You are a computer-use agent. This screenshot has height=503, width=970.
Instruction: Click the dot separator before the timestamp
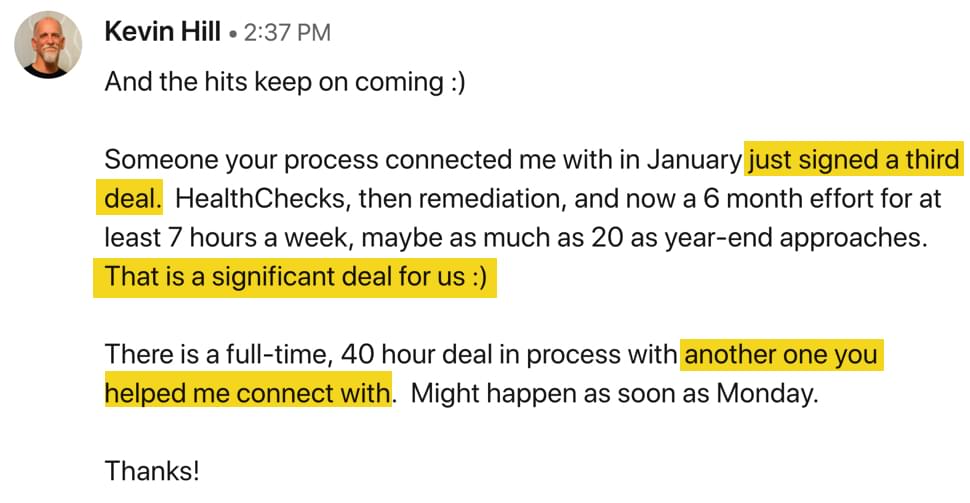pyautogui.click(x=233, y=35)
